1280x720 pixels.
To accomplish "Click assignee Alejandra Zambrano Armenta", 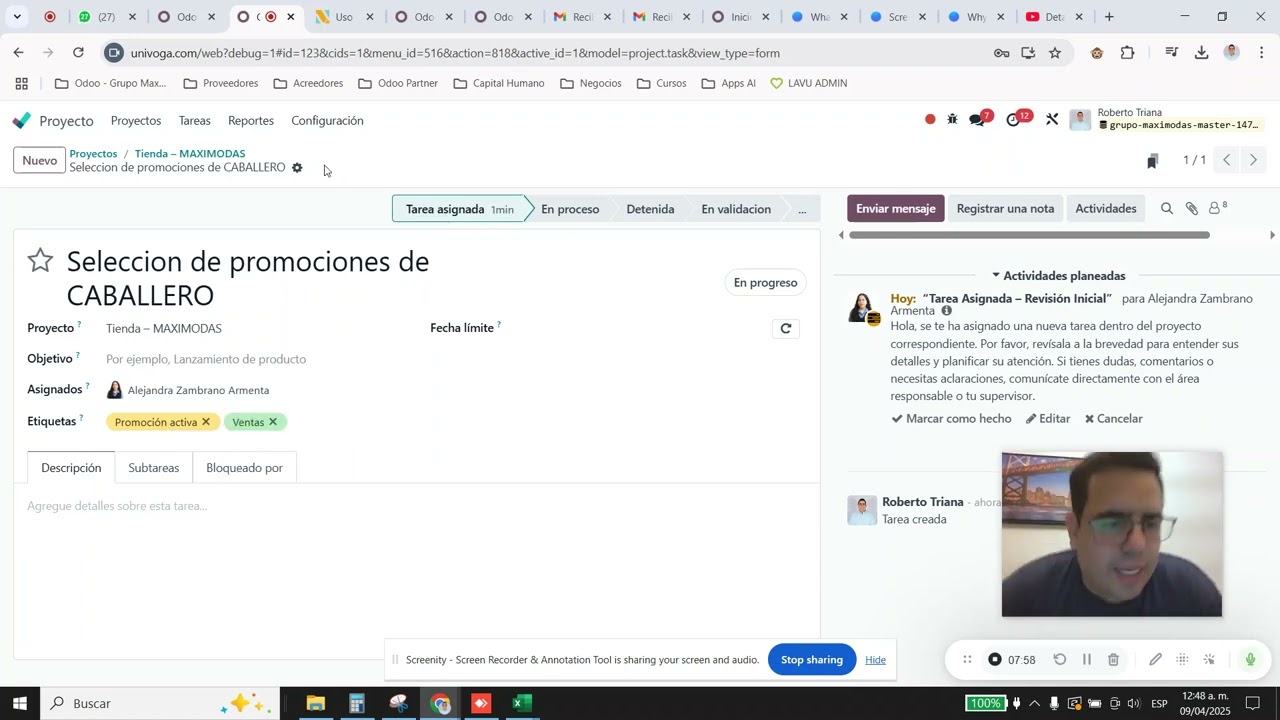I will [x=198, y=391].
